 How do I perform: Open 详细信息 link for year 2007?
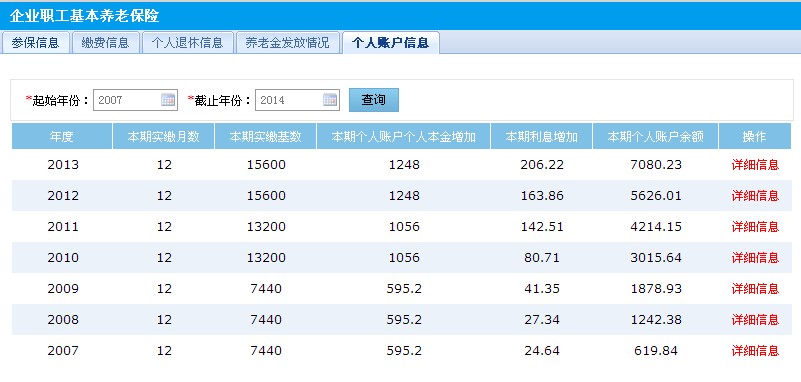pyautogui.click(x=755, y=351)
